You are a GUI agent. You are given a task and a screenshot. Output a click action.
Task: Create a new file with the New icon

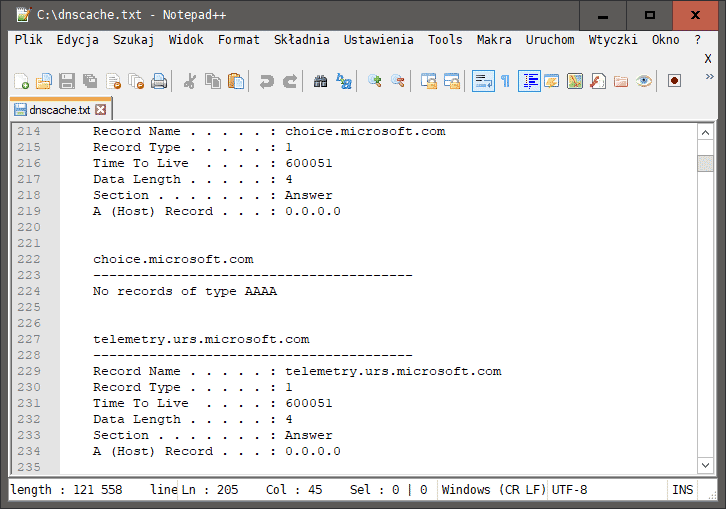[21, 81]
